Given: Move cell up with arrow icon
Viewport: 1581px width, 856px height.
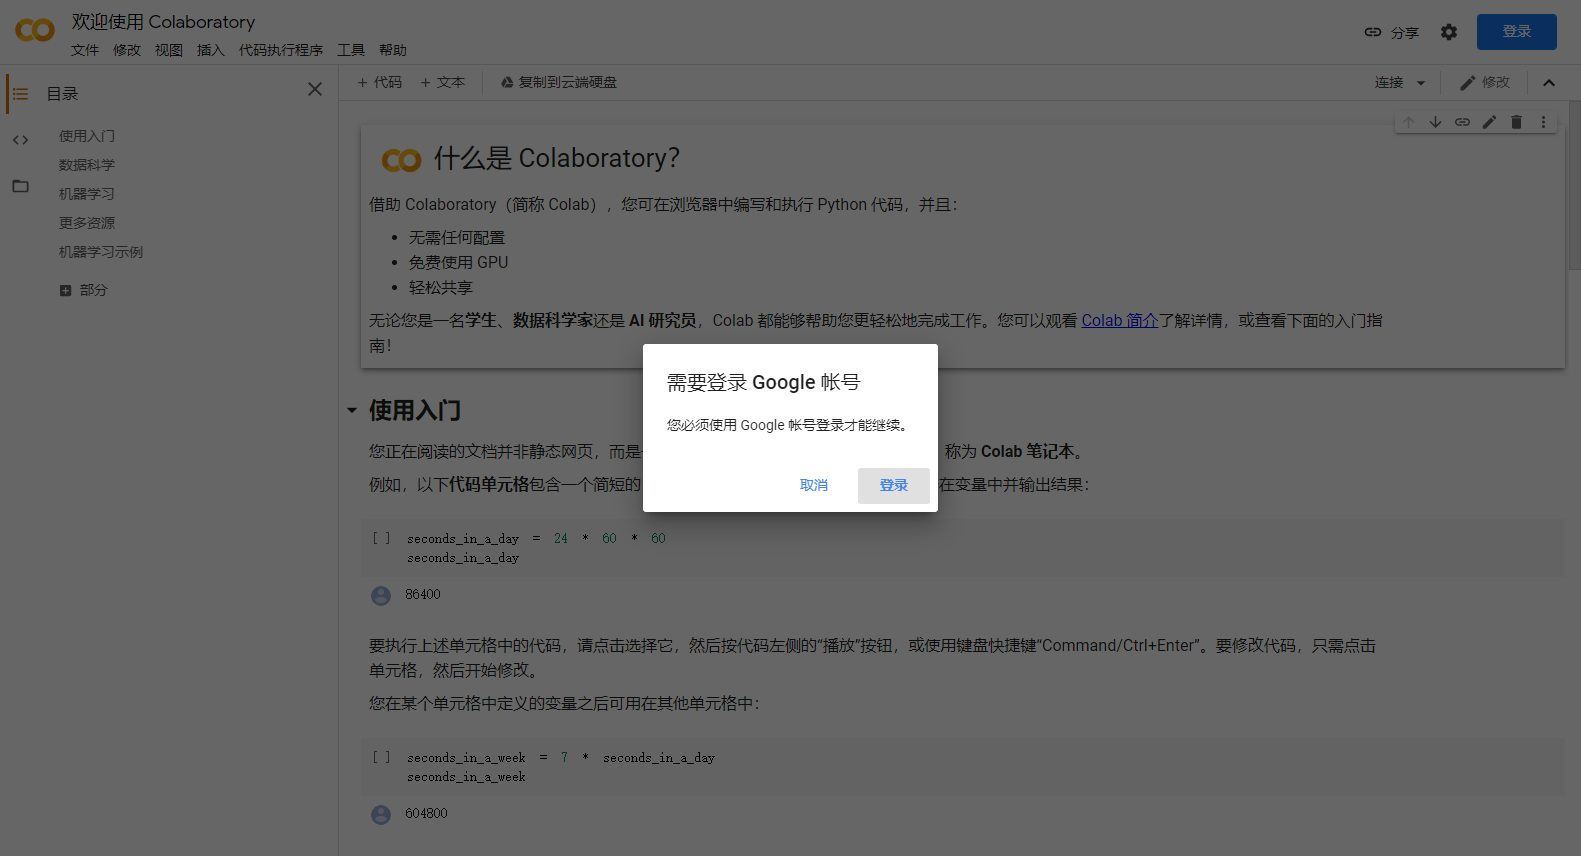Looking at the screenshot, I should click(1408, 122).
